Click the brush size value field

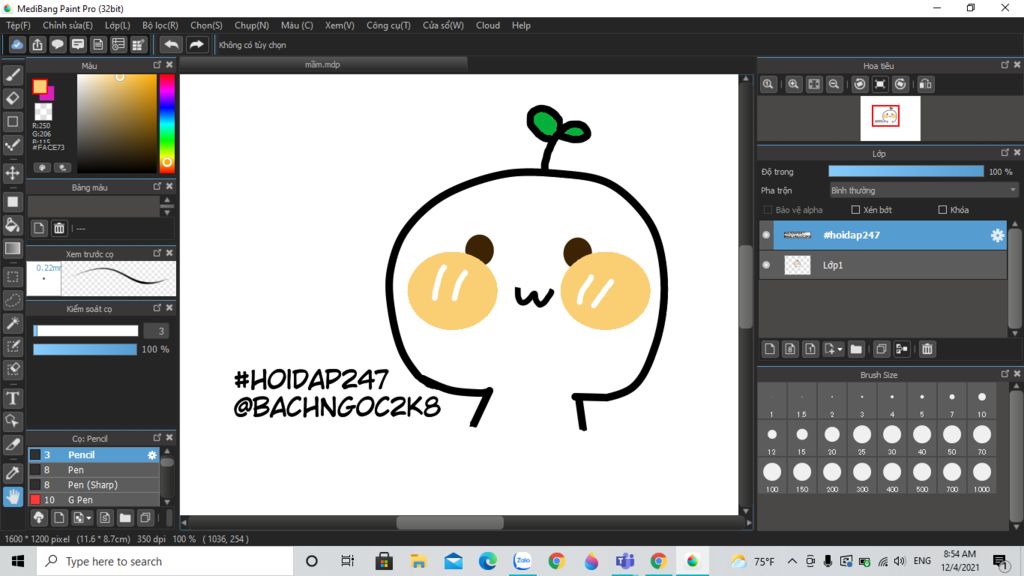(156, 331)
